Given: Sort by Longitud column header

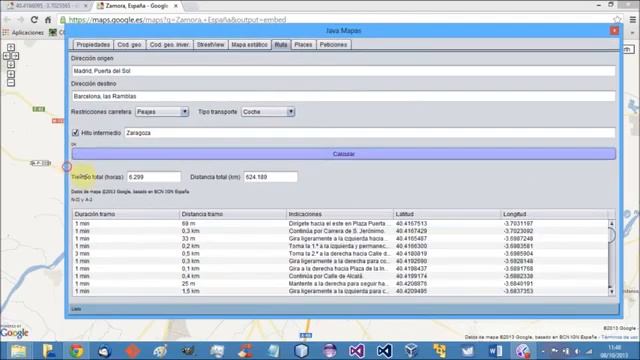Looking at the screenshot, I should [554, 214].
